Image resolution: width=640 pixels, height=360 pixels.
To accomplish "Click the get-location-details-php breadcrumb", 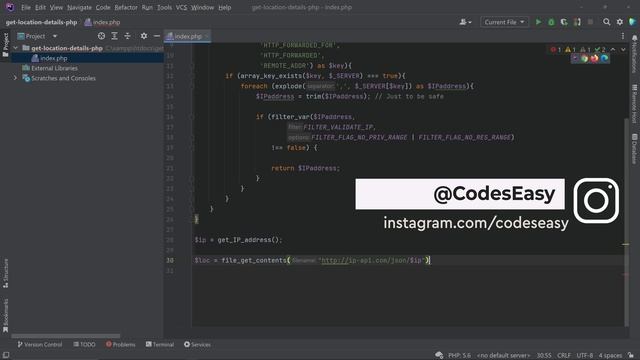I will [41, 22].
